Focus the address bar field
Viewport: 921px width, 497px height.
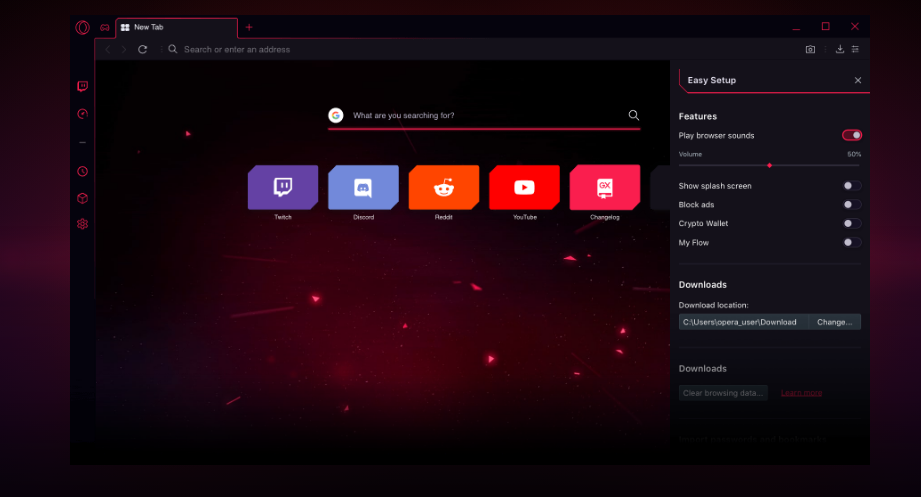click(482, 49)
